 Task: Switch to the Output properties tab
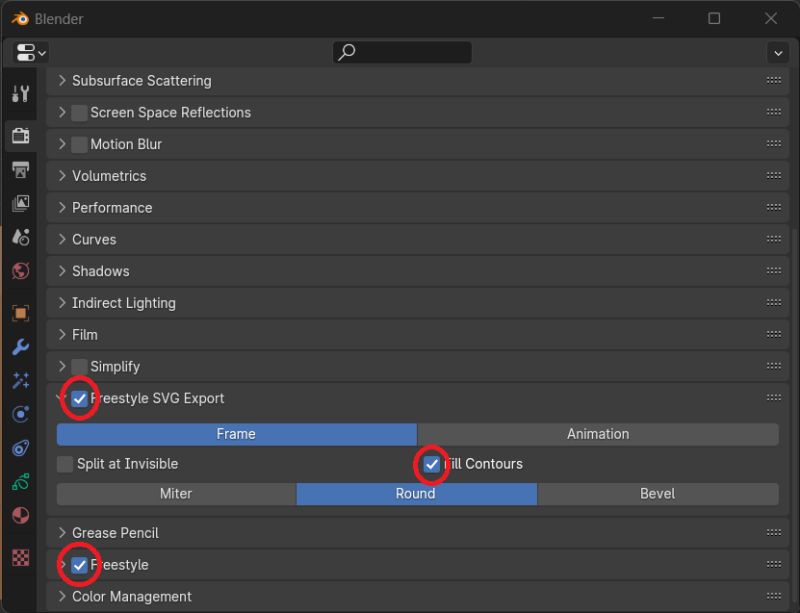(x=20, y=170)
